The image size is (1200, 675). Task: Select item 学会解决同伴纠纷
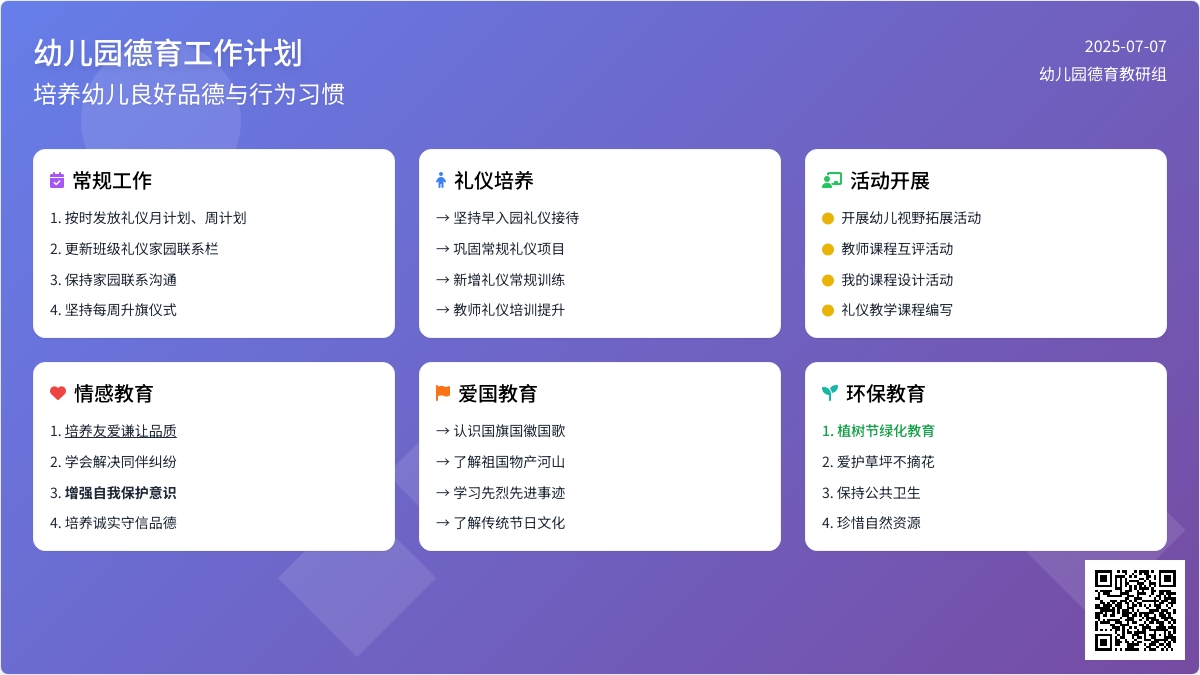click(113, 462)
